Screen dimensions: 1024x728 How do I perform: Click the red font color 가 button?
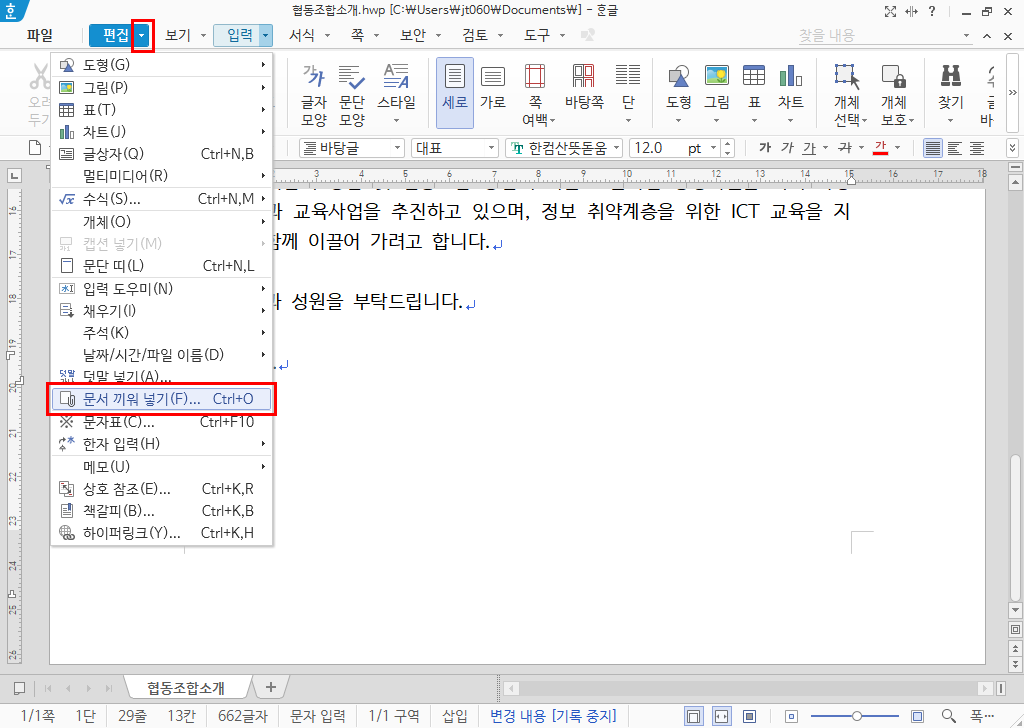[x=880, y=148]
